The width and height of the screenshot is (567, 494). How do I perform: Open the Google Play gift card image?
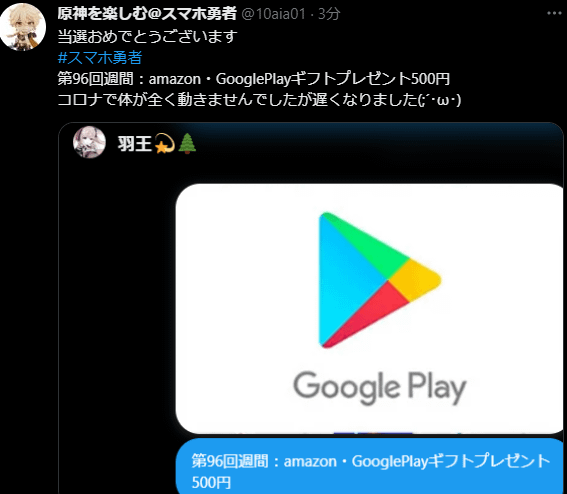tap(370, 308)
